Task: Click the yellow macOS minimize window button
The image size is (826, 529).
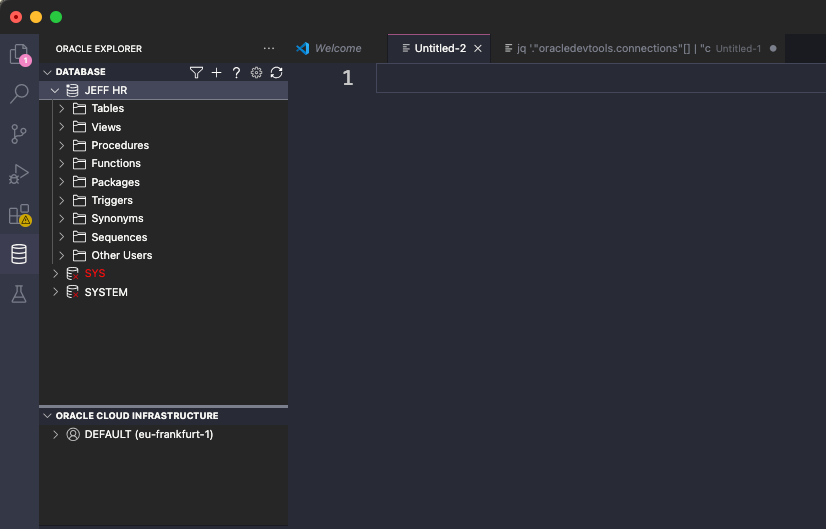Action: click(x=36, y=17)
